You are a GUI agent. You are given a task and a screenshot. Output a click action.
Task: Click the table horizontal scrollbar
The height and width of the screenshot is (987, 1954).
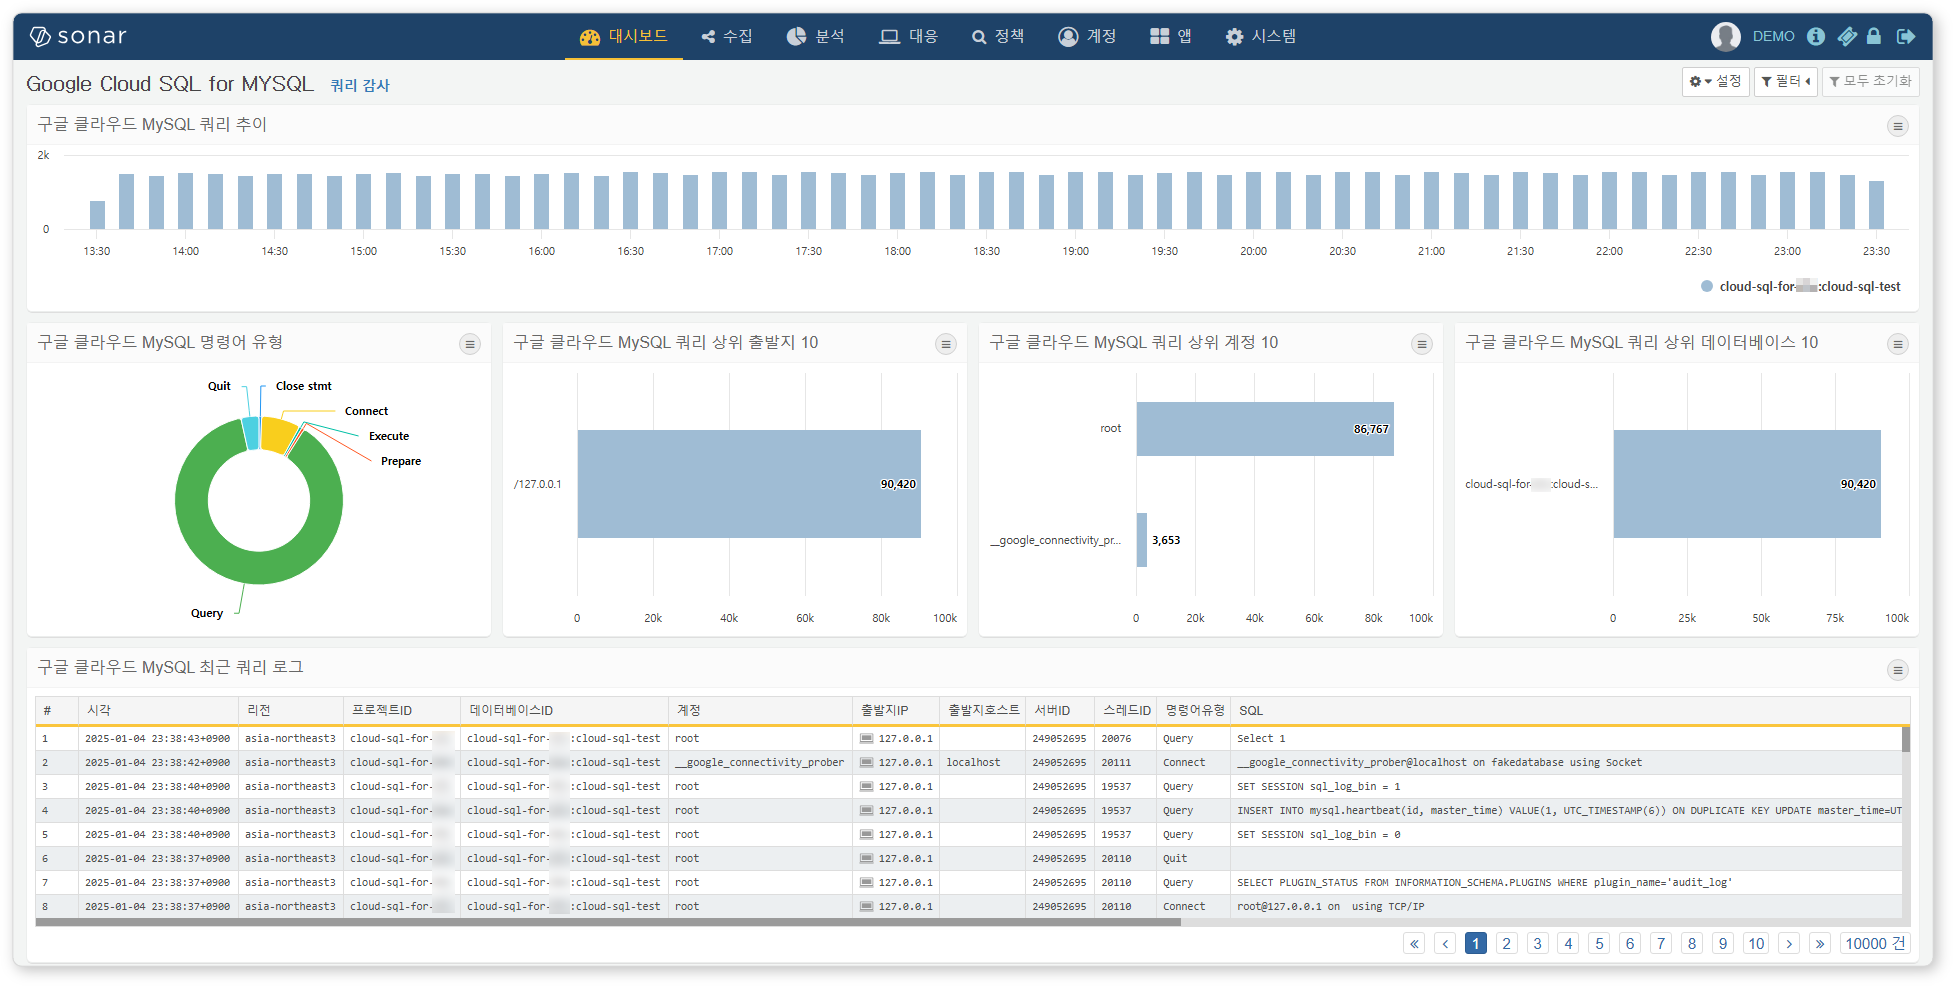click(x=608, y=923)
